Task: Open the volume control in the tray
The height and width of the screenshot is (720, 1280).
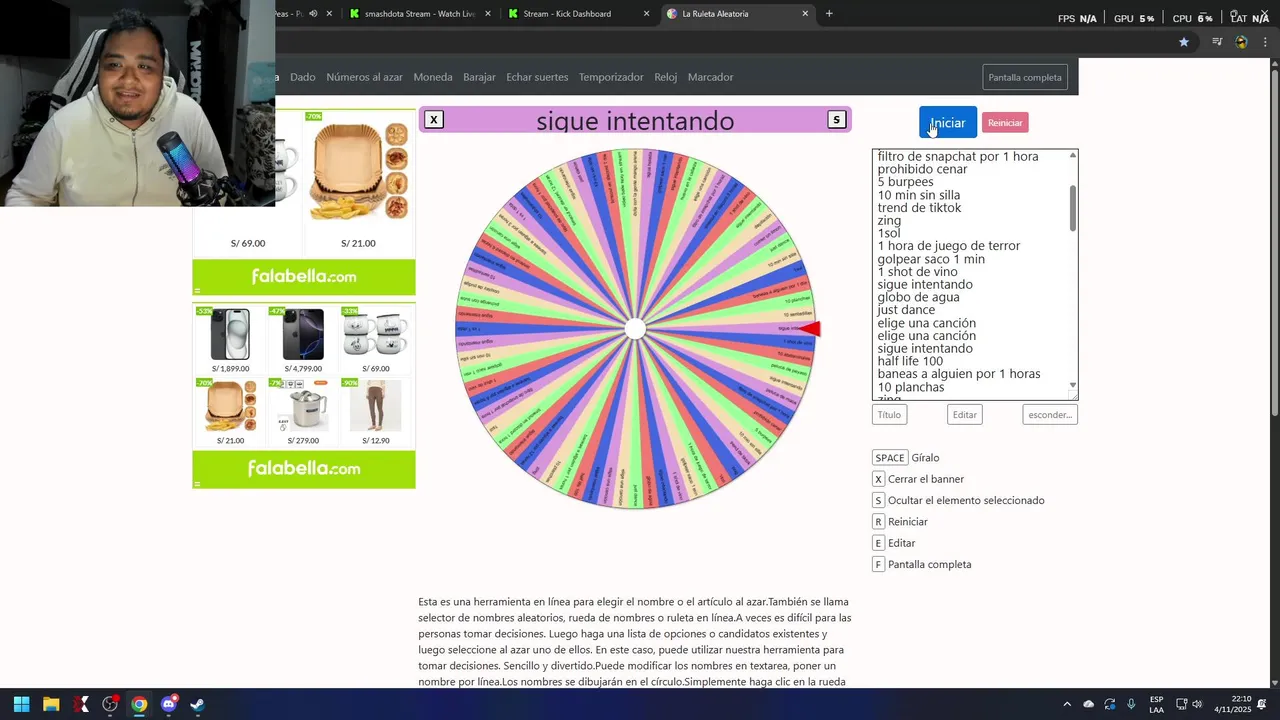Action: (1198, 704)
